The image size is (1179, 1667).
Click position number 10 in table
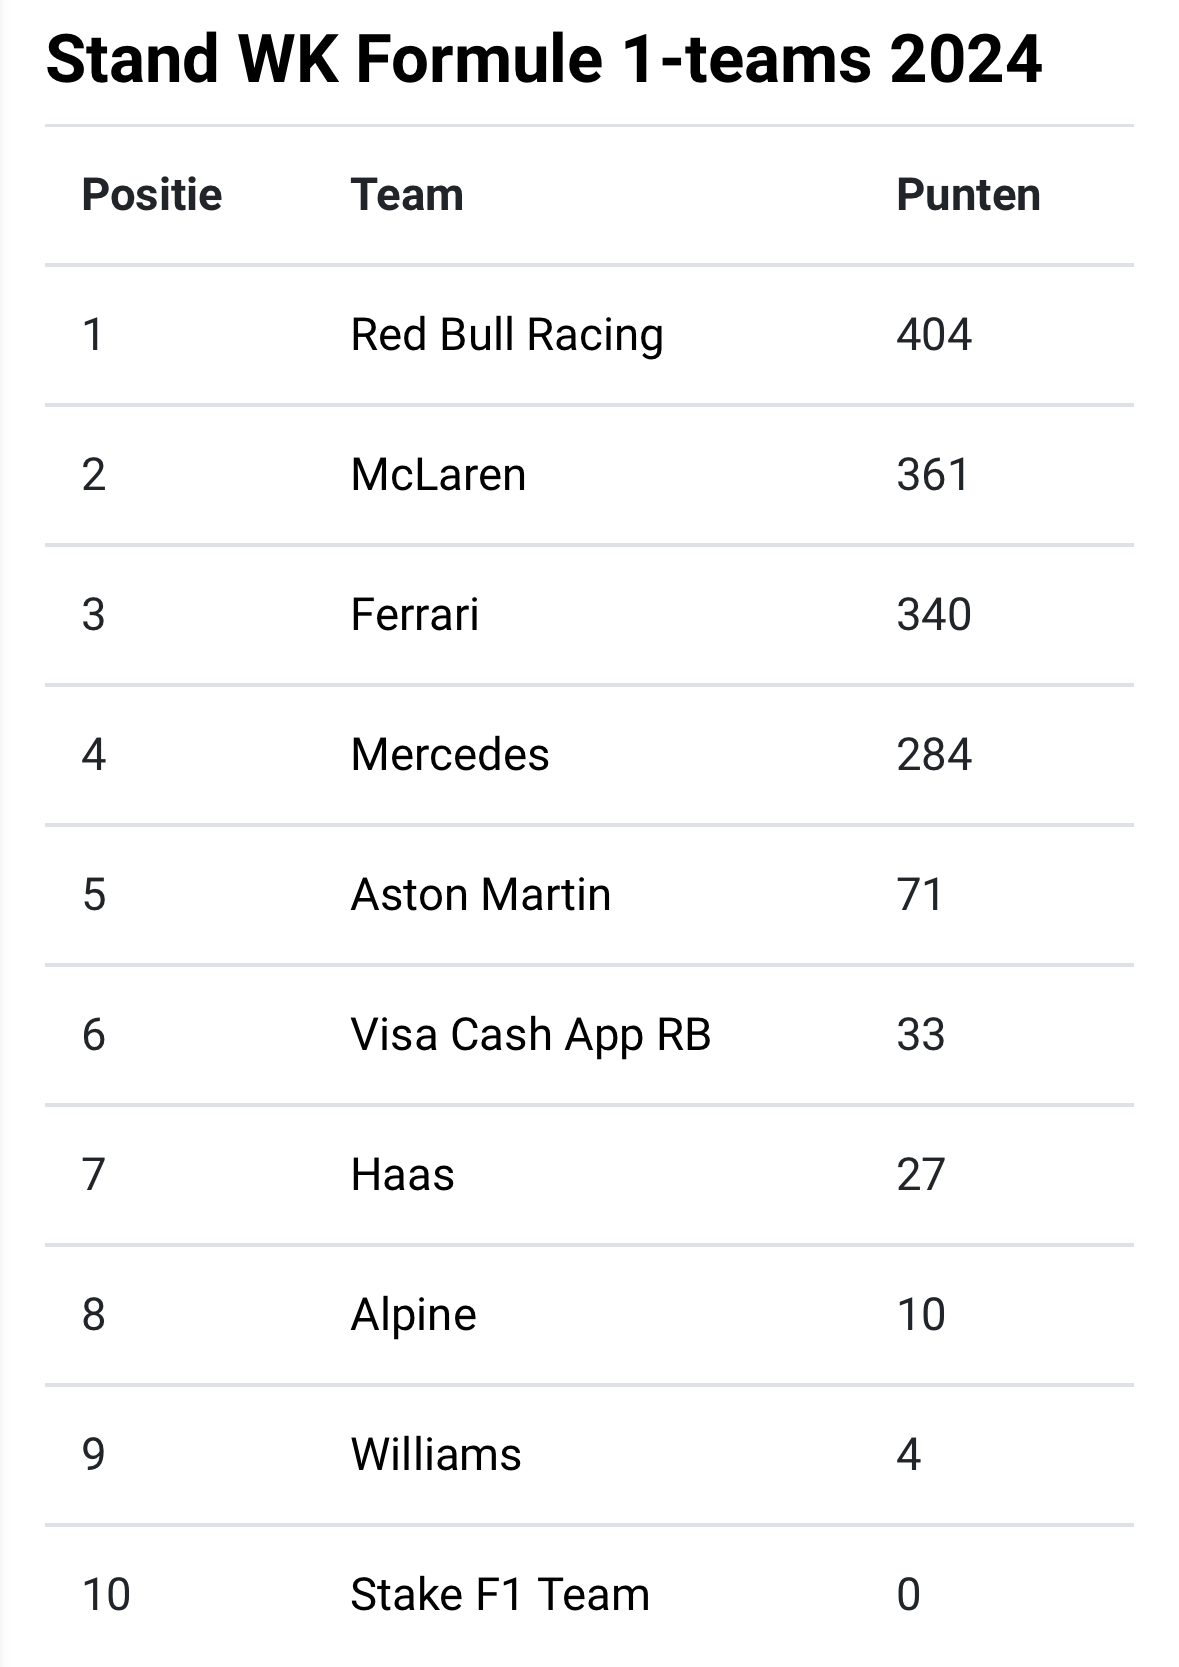[x=106, y=1594]
